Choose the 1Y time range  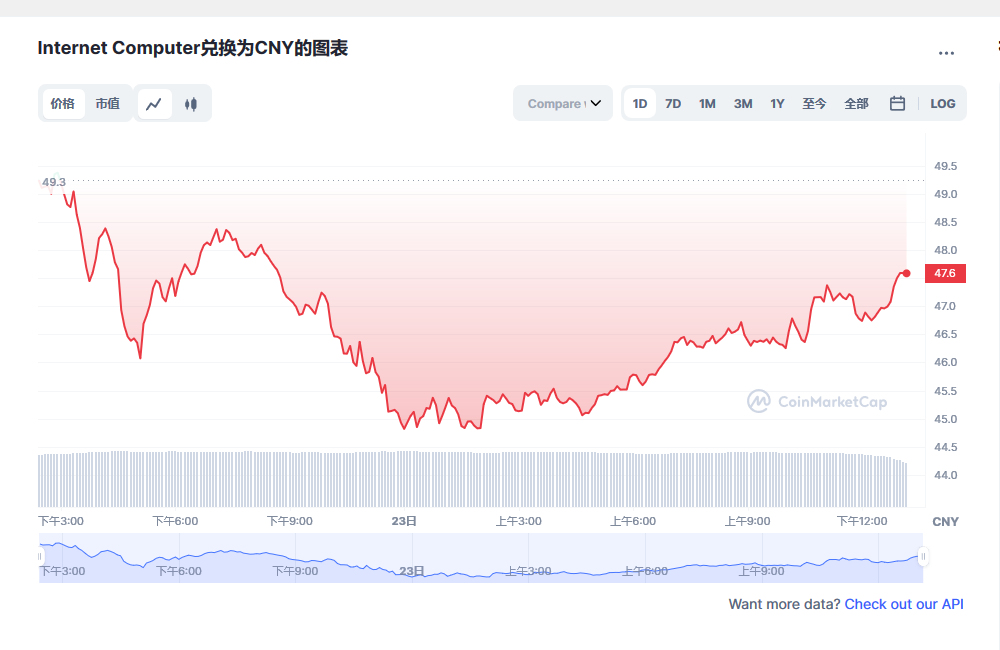tap(777, 103)
